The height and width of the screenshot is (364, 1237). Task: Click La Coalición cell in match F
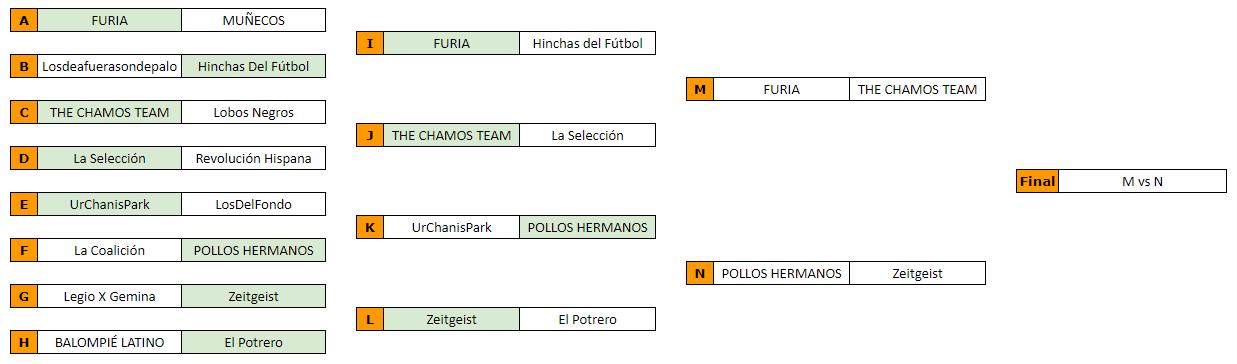pos(110,250)
